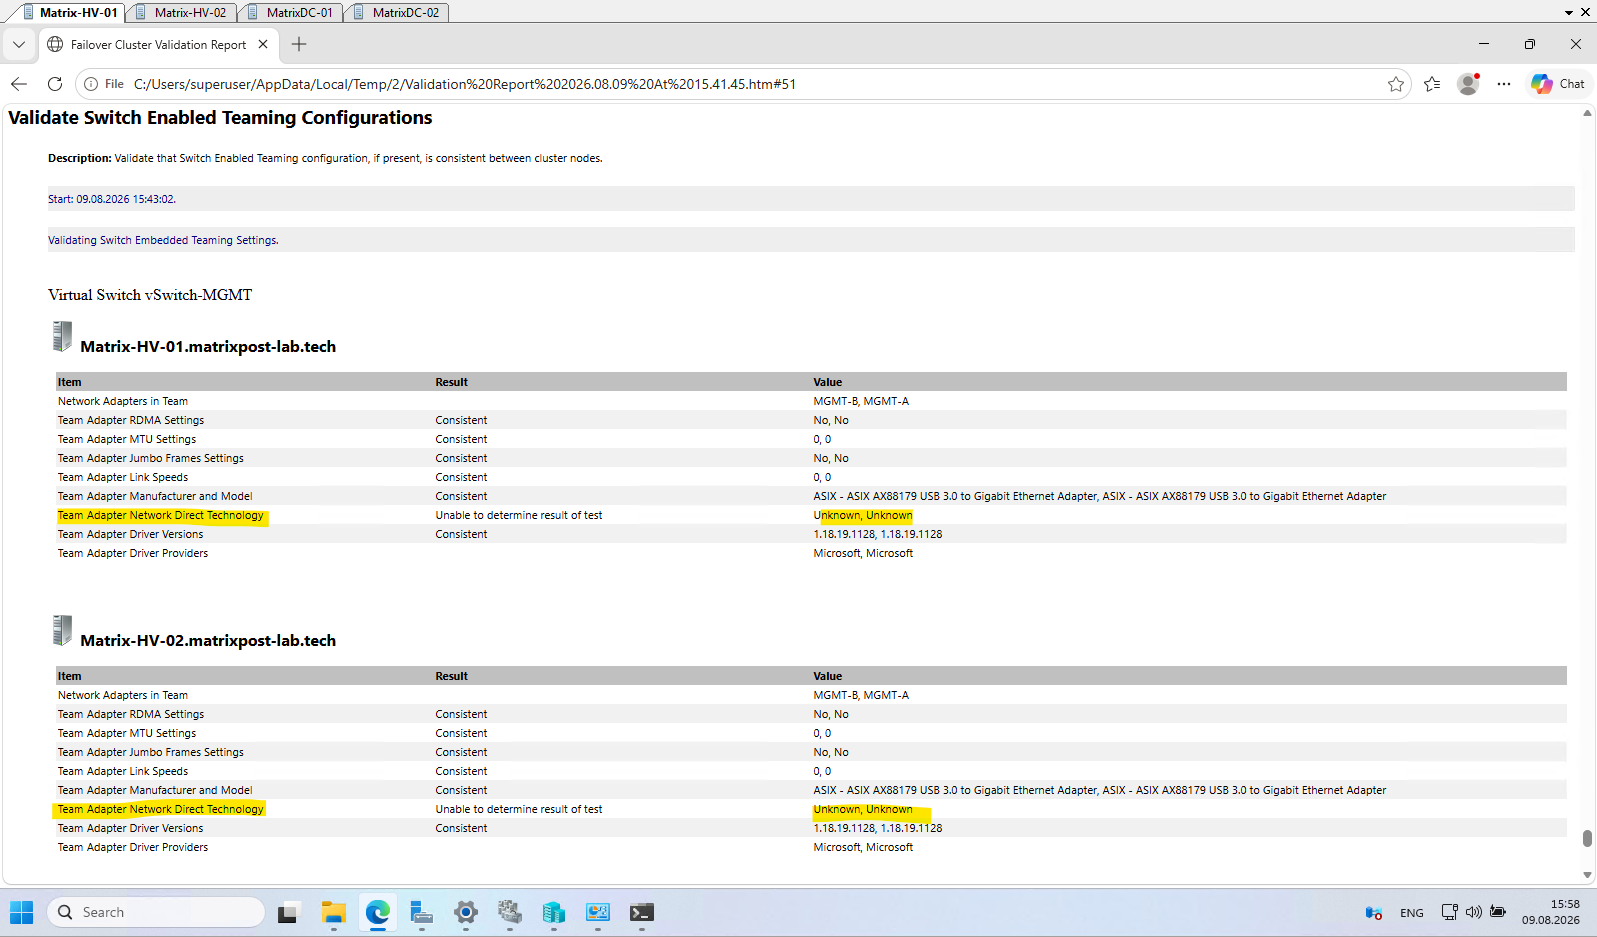
Task: Open a new browser tab
Action: [x=299, y=44]
